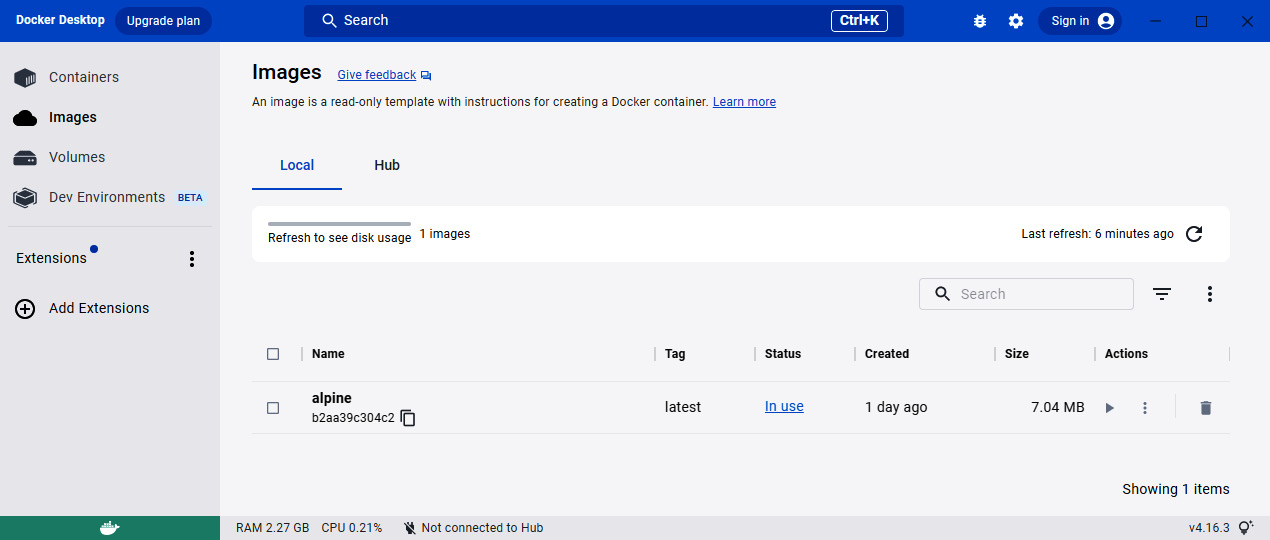
Task: Delete the alpine image trash icon
Action: pos(1206,408)
